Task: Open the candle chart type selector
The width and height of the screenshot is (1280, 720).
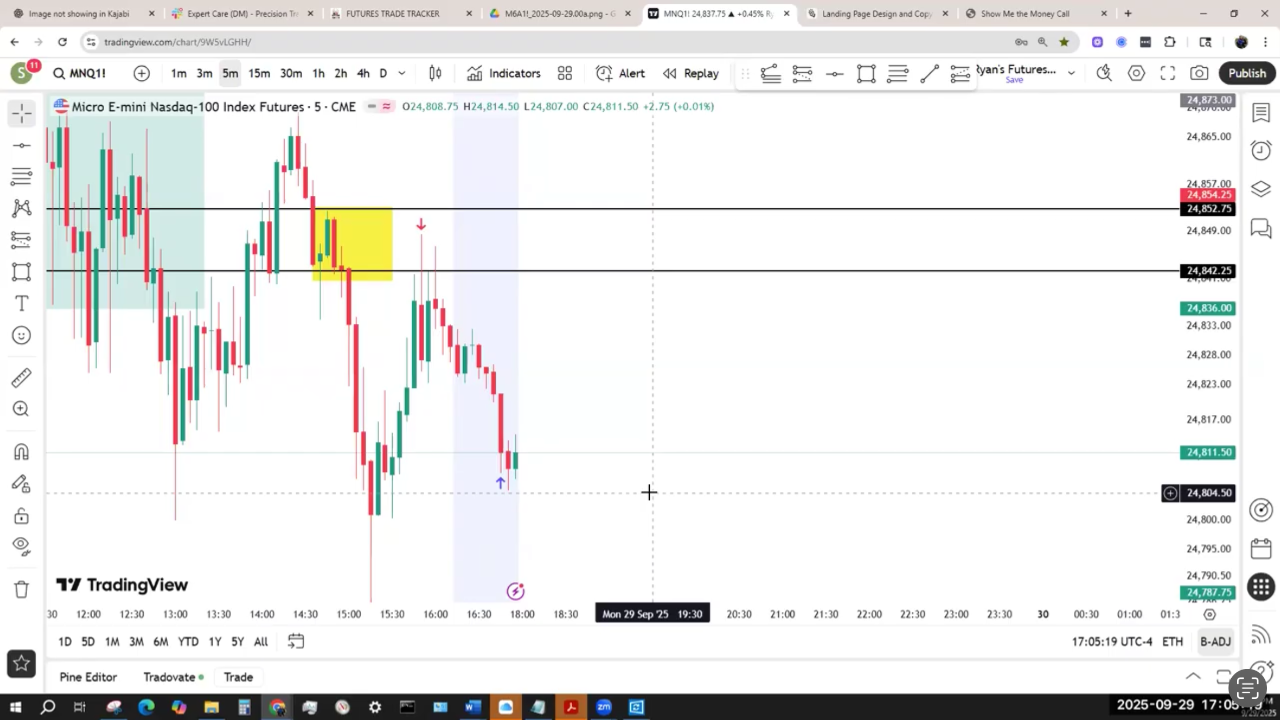Action: (435, 73)
